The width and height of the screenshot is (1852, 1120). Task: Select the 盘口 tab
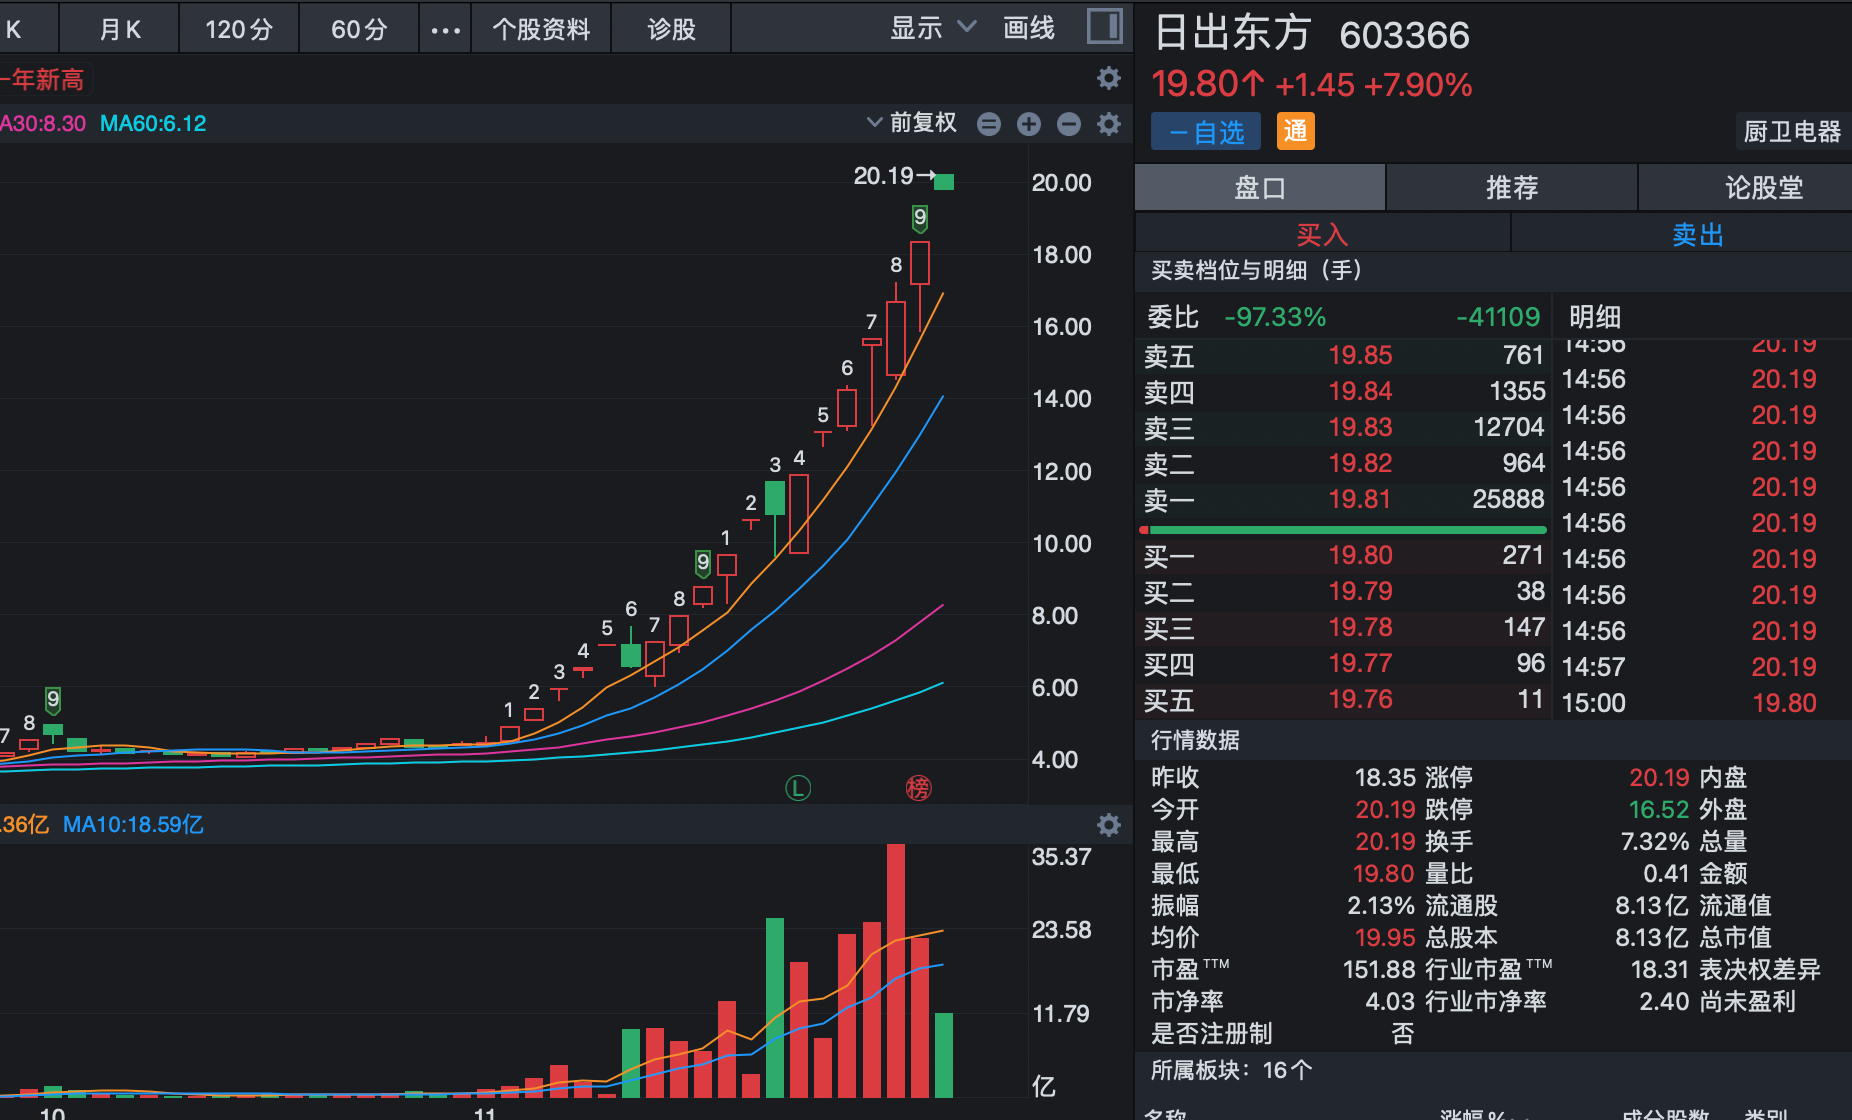1260,188
